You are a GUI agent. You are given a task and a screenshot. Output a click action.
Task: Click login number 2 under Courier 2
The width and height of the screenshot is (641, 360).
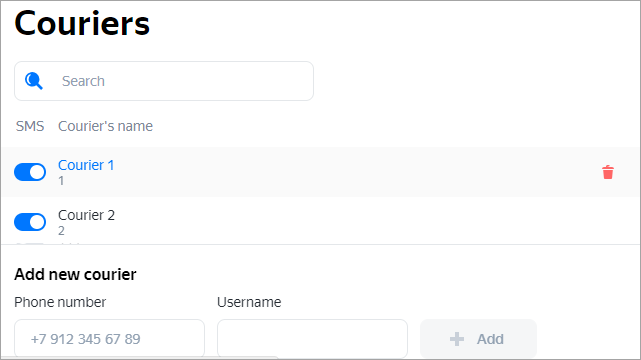(x=61, y=231)
